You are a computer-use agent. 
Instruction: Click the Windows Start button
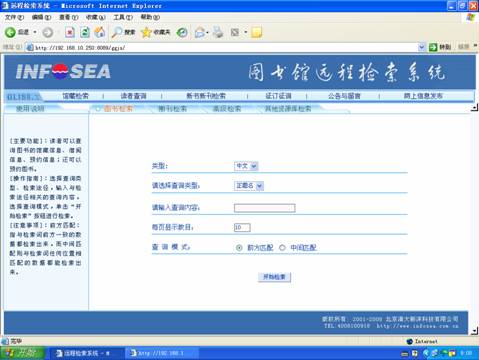[23, 353]
